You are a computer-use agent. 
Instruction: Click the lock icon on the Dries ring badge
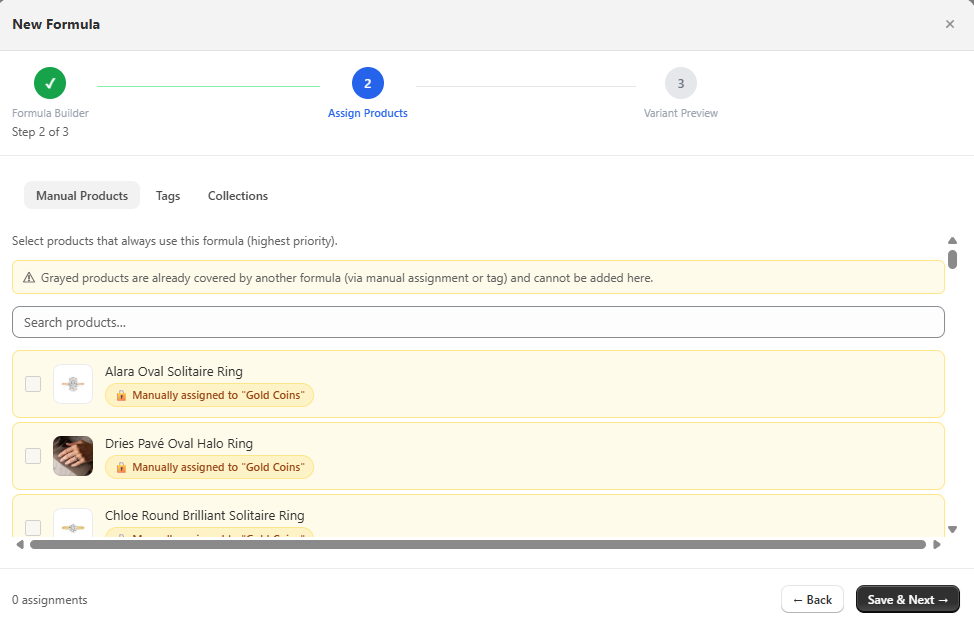(x=121, y=467)
